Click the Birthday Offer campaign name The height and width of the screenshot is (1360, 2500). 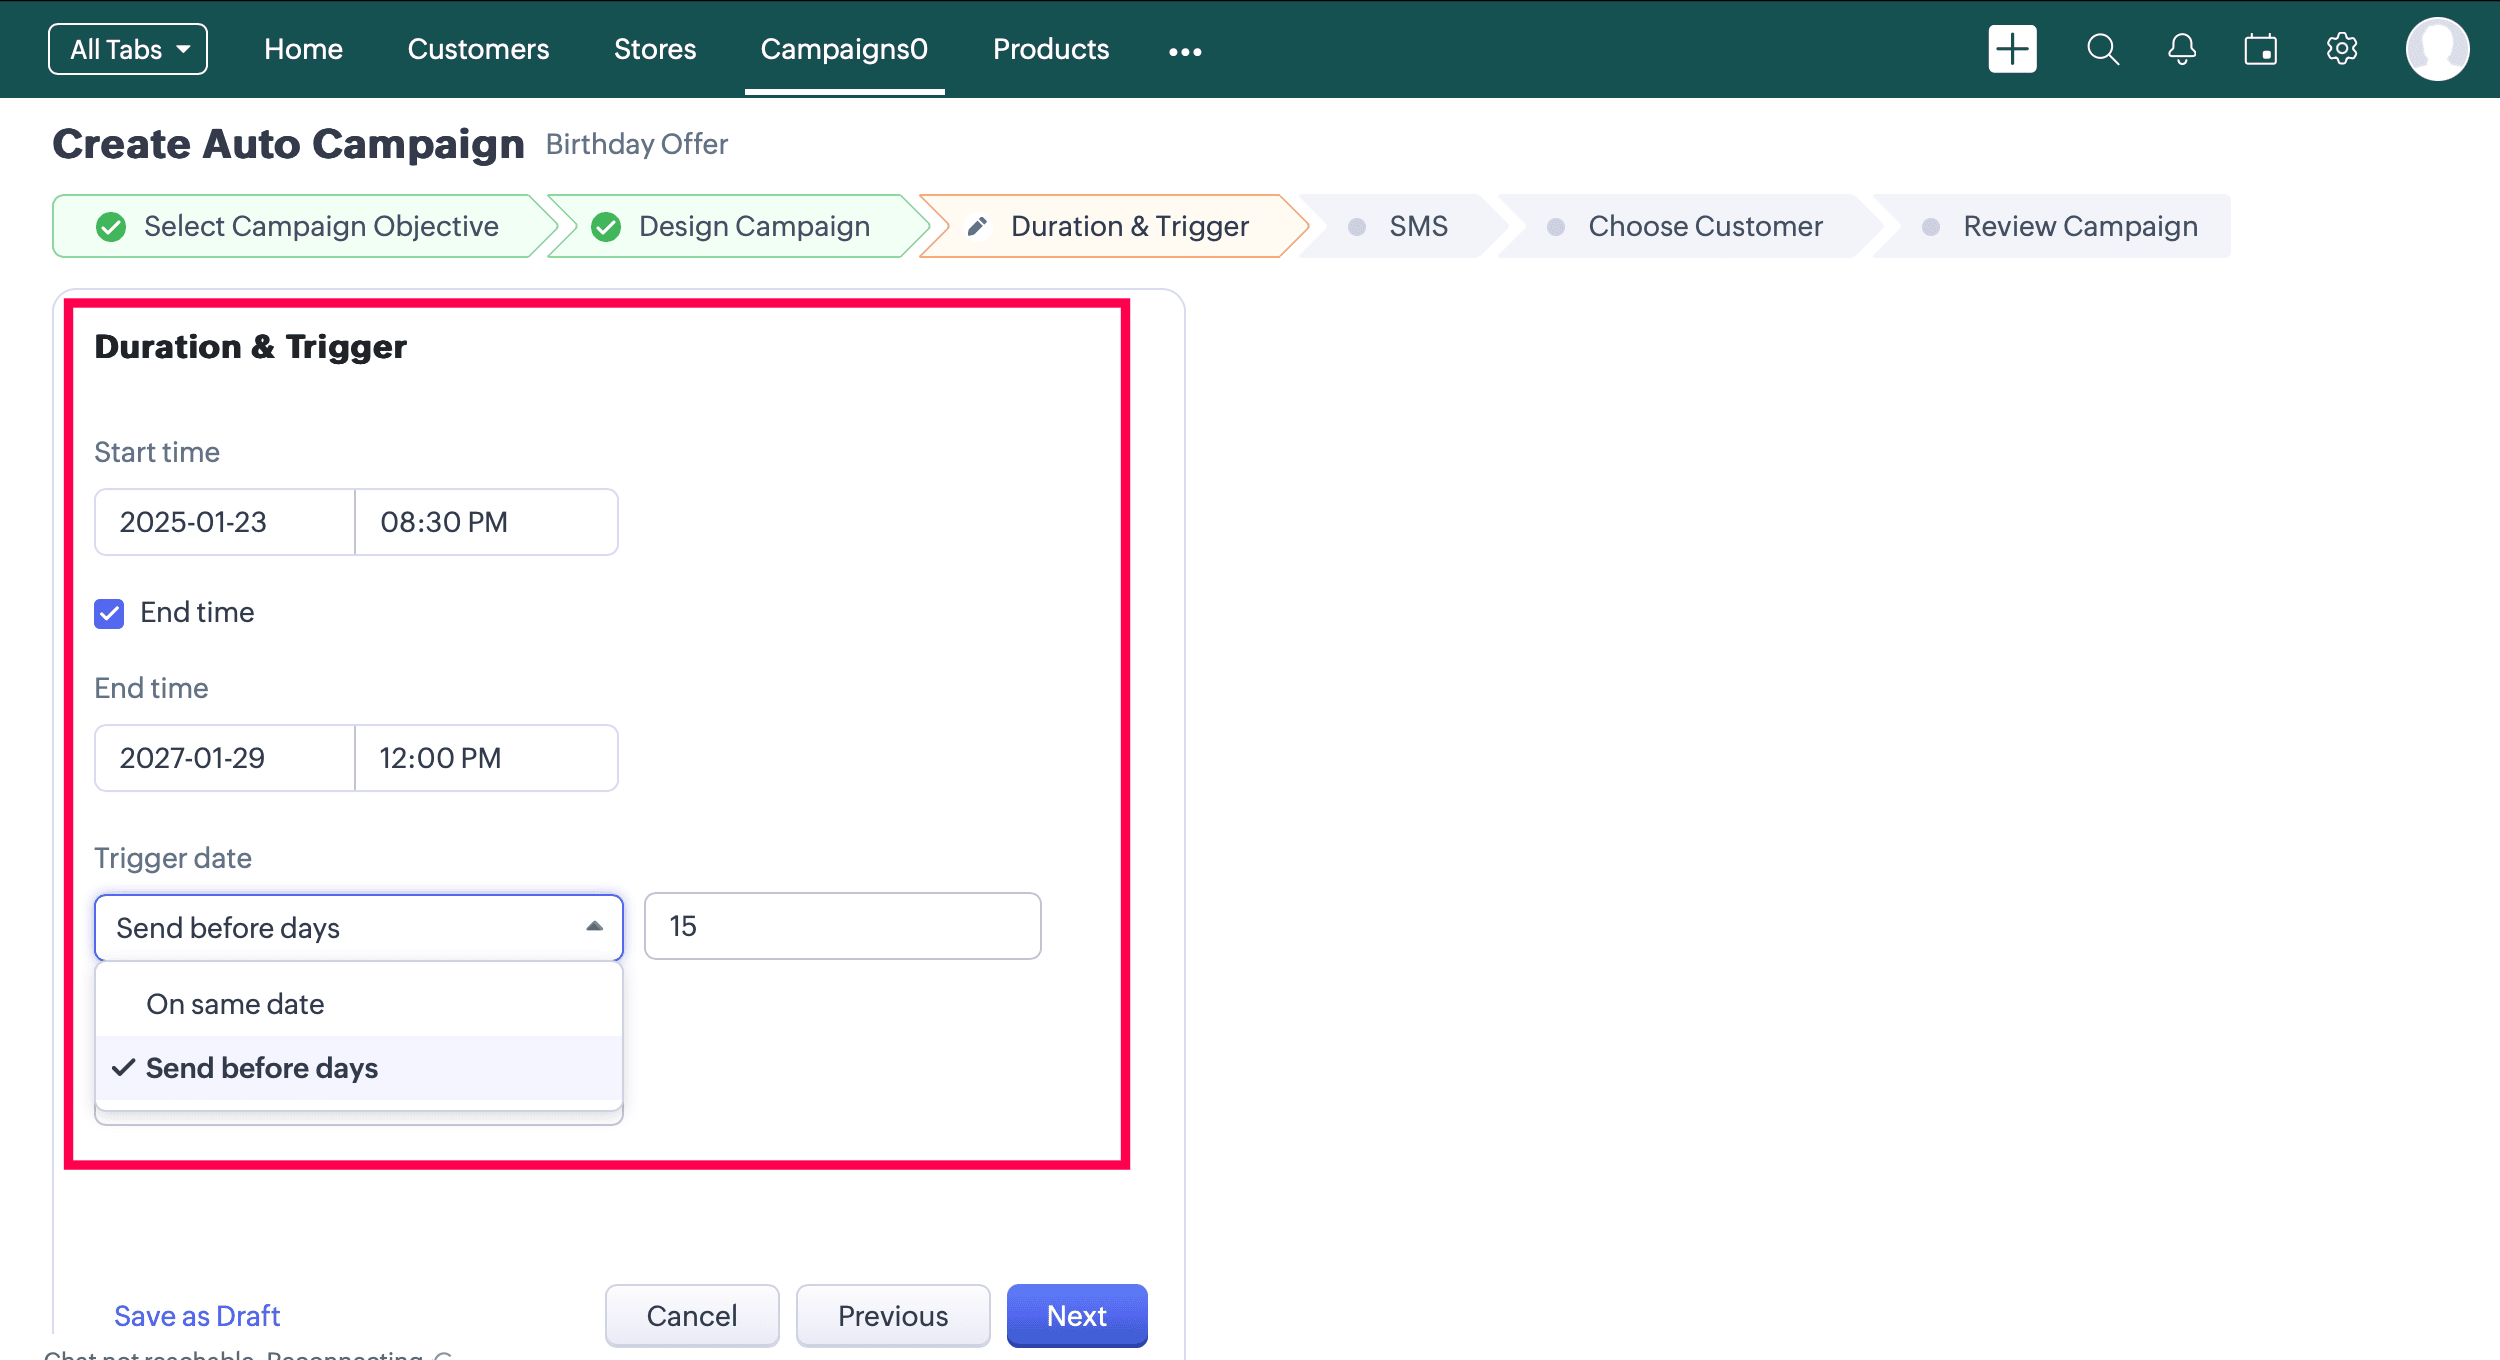pyautogui.click(x=637, y=144)
